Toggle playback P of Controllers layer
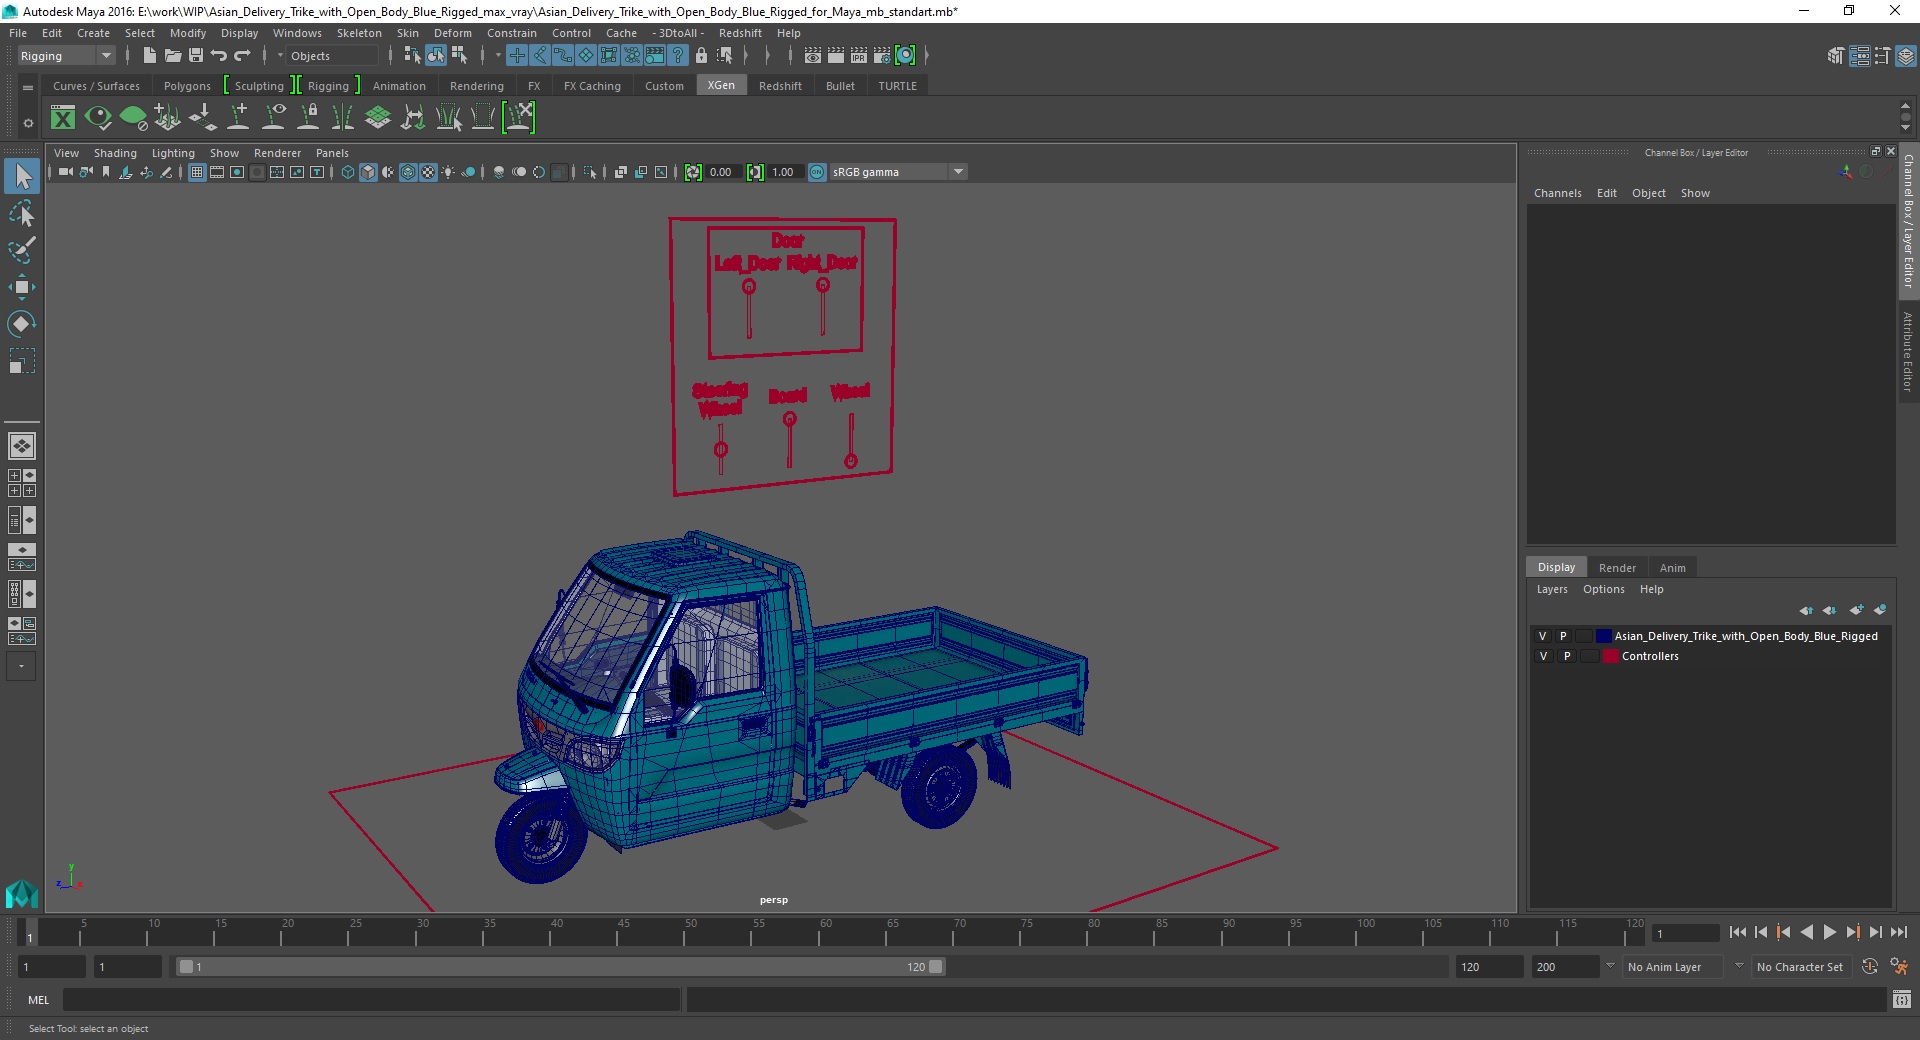 point(1567,656)
